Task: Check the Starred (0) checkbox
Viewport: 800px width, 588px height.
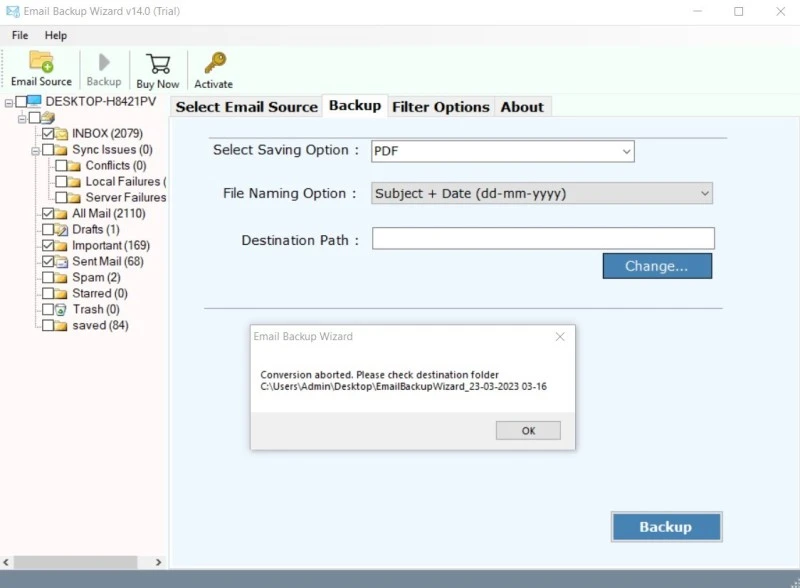Action: point(48,293)
